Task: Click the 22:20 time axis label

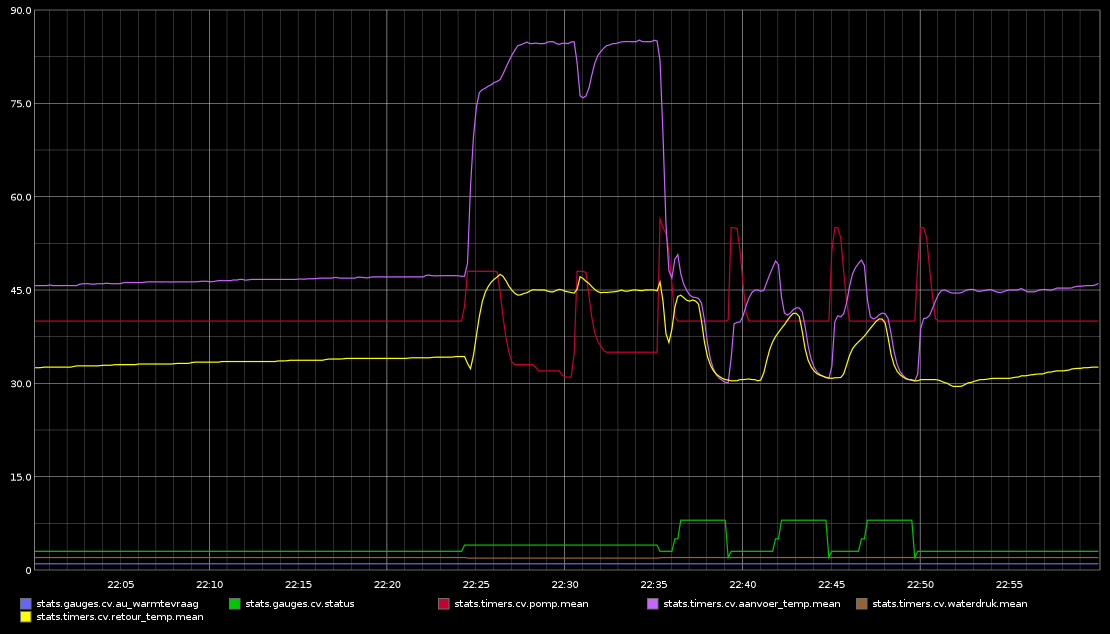Action: pos(387,584)
